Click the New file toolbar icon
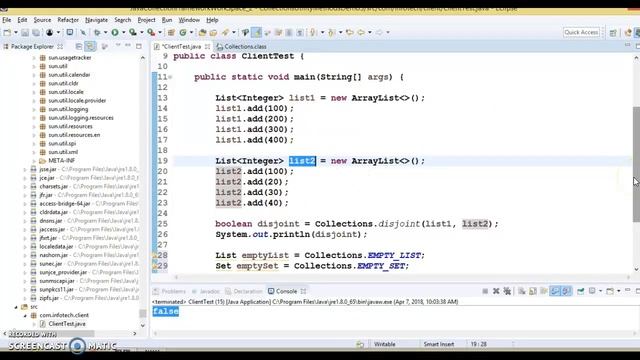The height and width of the screenshot is (360, 640). pyautogui.click(x=7, y=32)
